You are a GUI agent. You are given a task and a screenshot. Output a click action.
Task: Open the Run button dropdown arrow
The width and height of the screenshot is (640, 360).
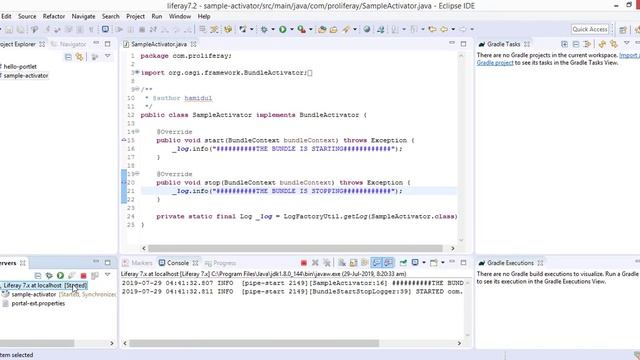point(291,29)
